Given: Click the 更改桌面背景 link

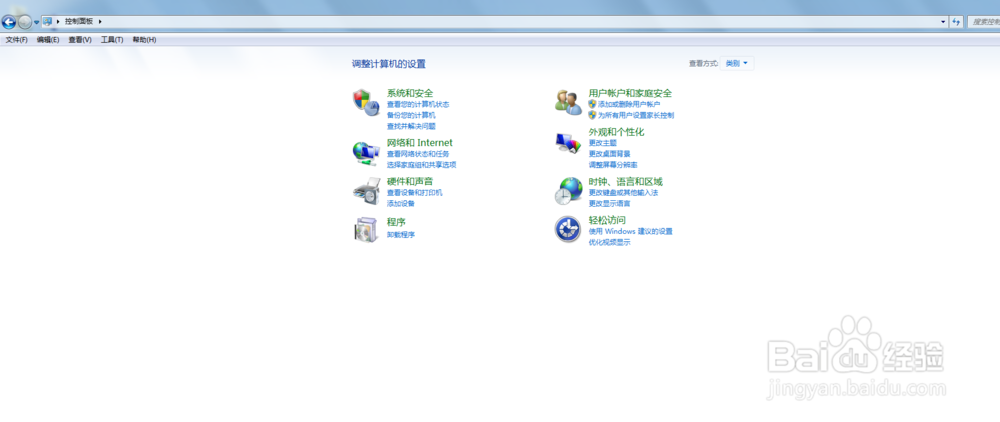Looking at the screenshot, I should pos(609,154).
